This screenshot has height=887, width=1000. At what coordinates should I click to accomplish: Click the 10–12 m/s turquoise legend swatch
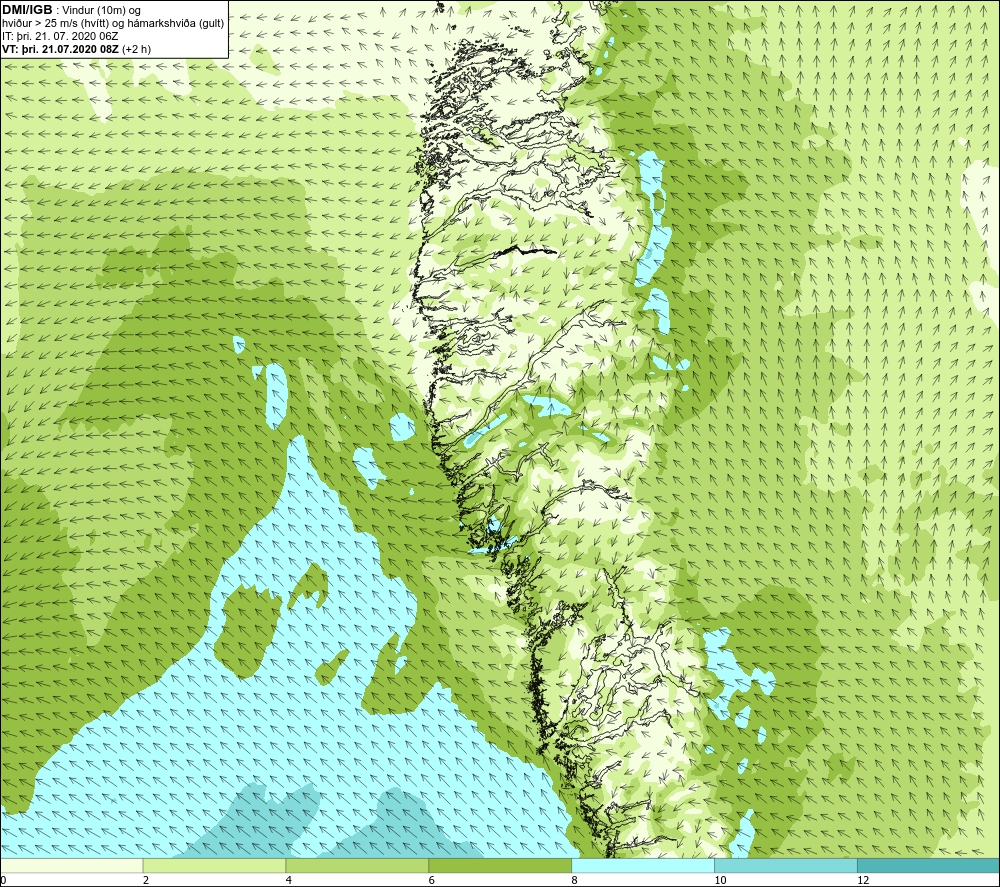[786, 865]
